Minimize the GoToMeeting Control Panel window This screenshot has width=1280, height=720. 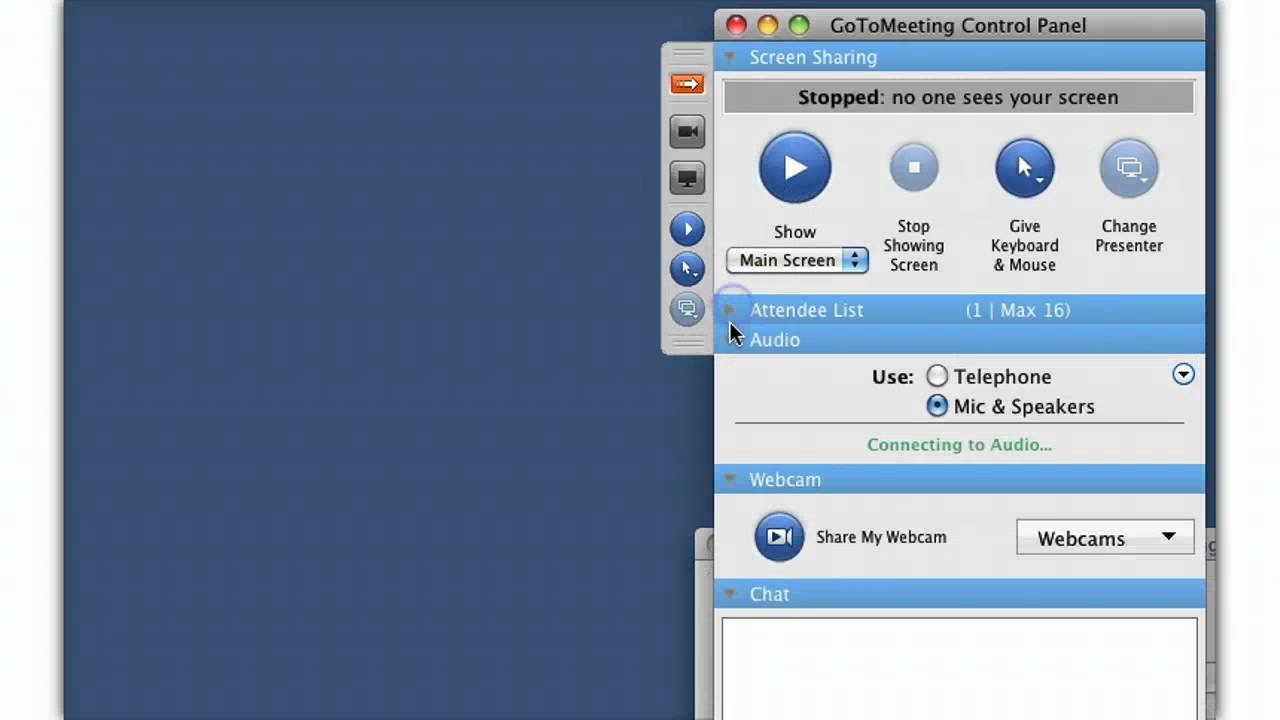(x=767, y=25)
